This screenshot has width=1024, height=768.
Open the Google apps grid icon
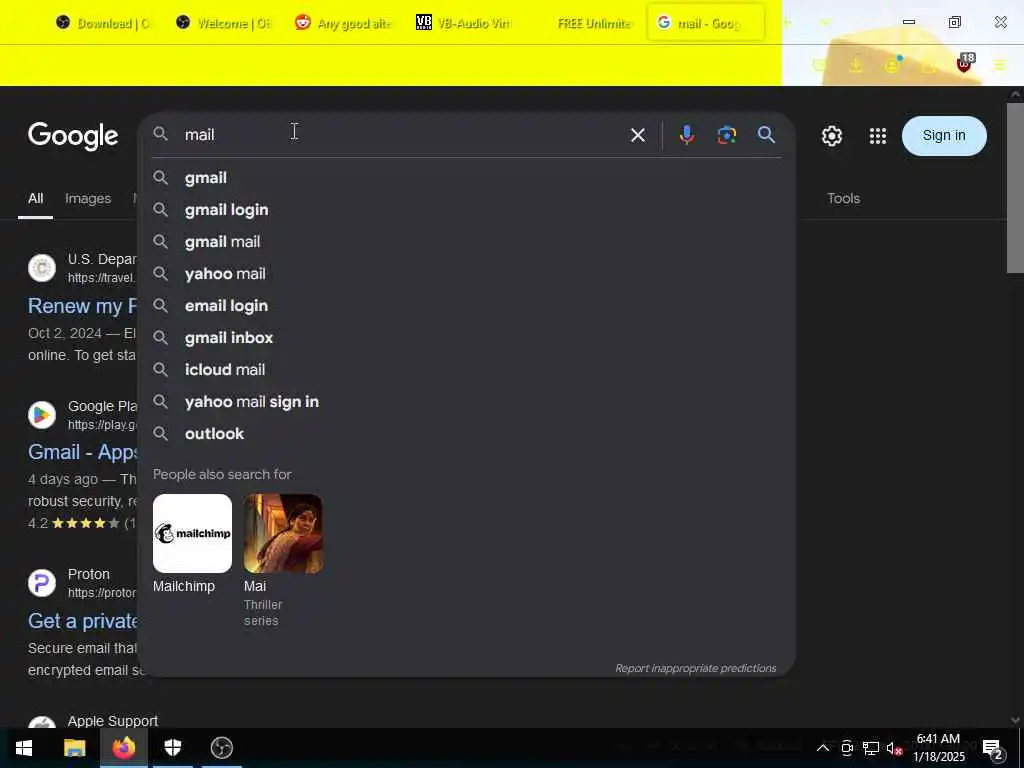point(878,136)
